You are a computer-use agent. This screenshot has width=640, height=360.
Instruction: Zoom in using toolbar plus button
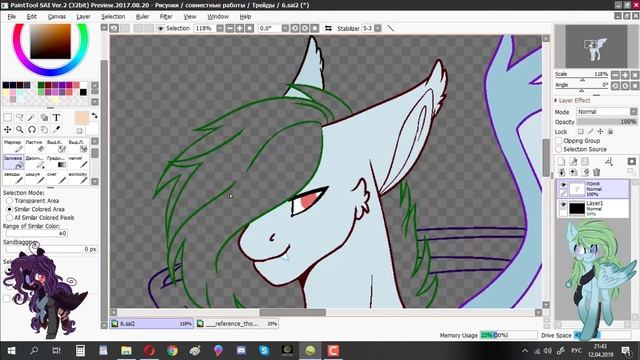tap(240, 28)
